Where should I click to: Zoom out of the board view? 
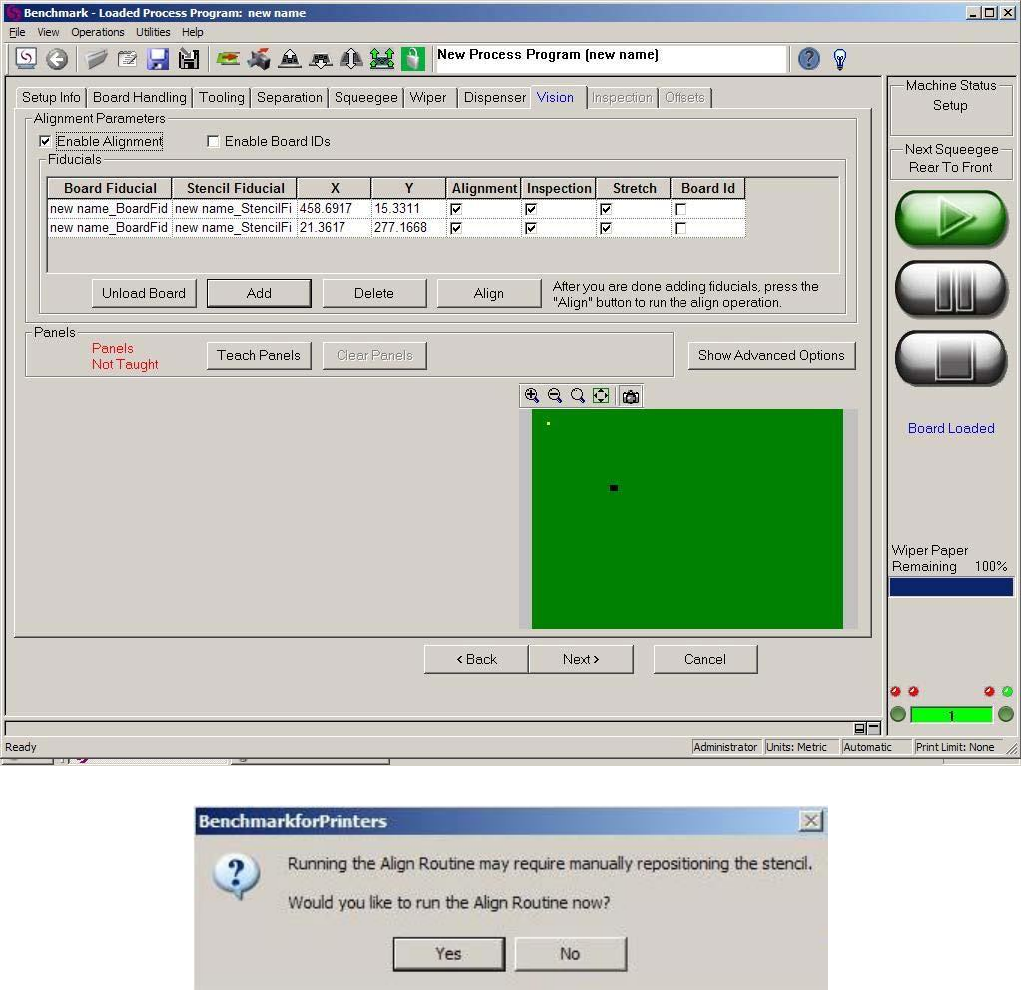click(x=555, y=395)
